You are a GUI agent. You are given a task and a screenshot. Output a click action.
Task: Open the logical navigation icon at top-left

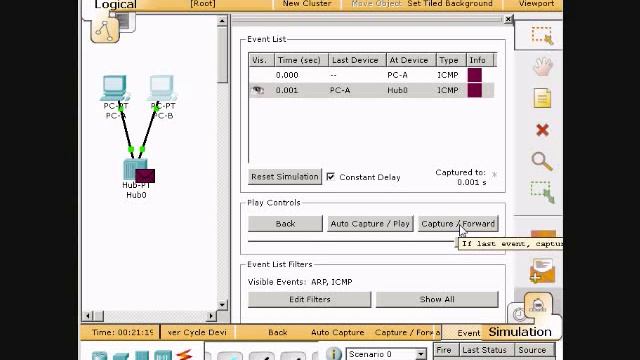coord(105,30)
